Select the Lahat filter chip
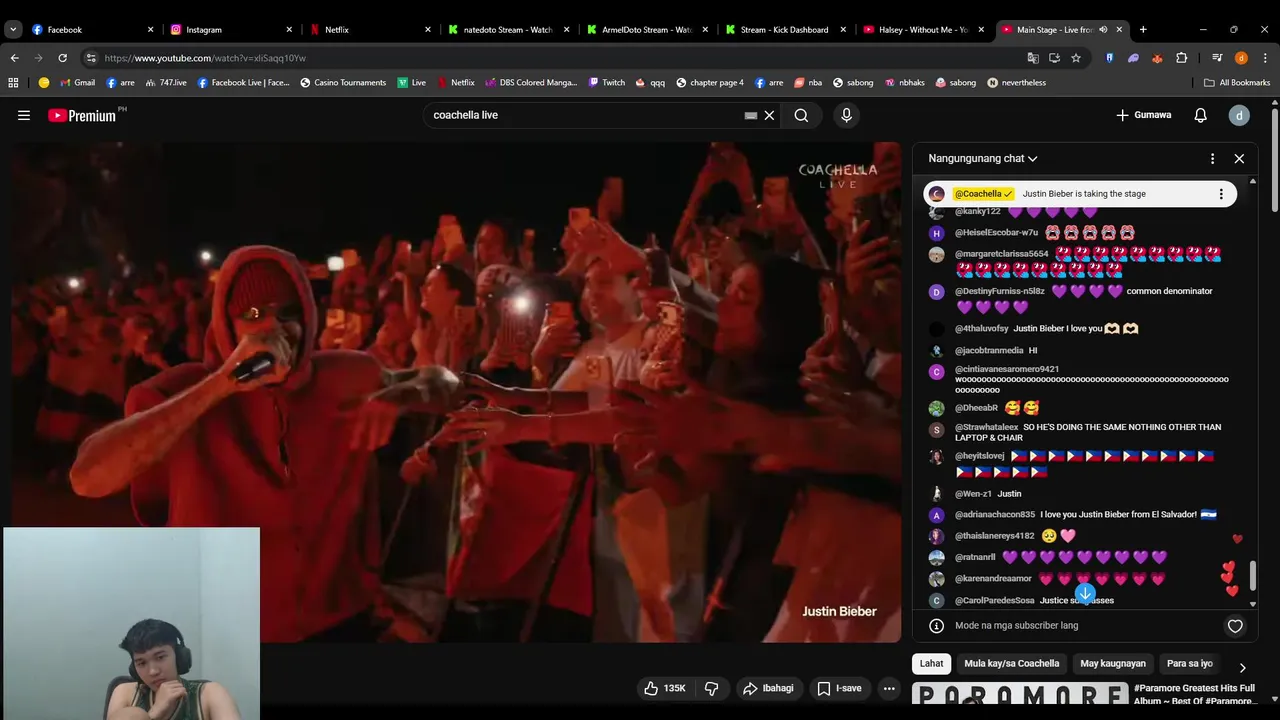The image size is (1280, 720). pyautogui.click(x=931, y=664)
